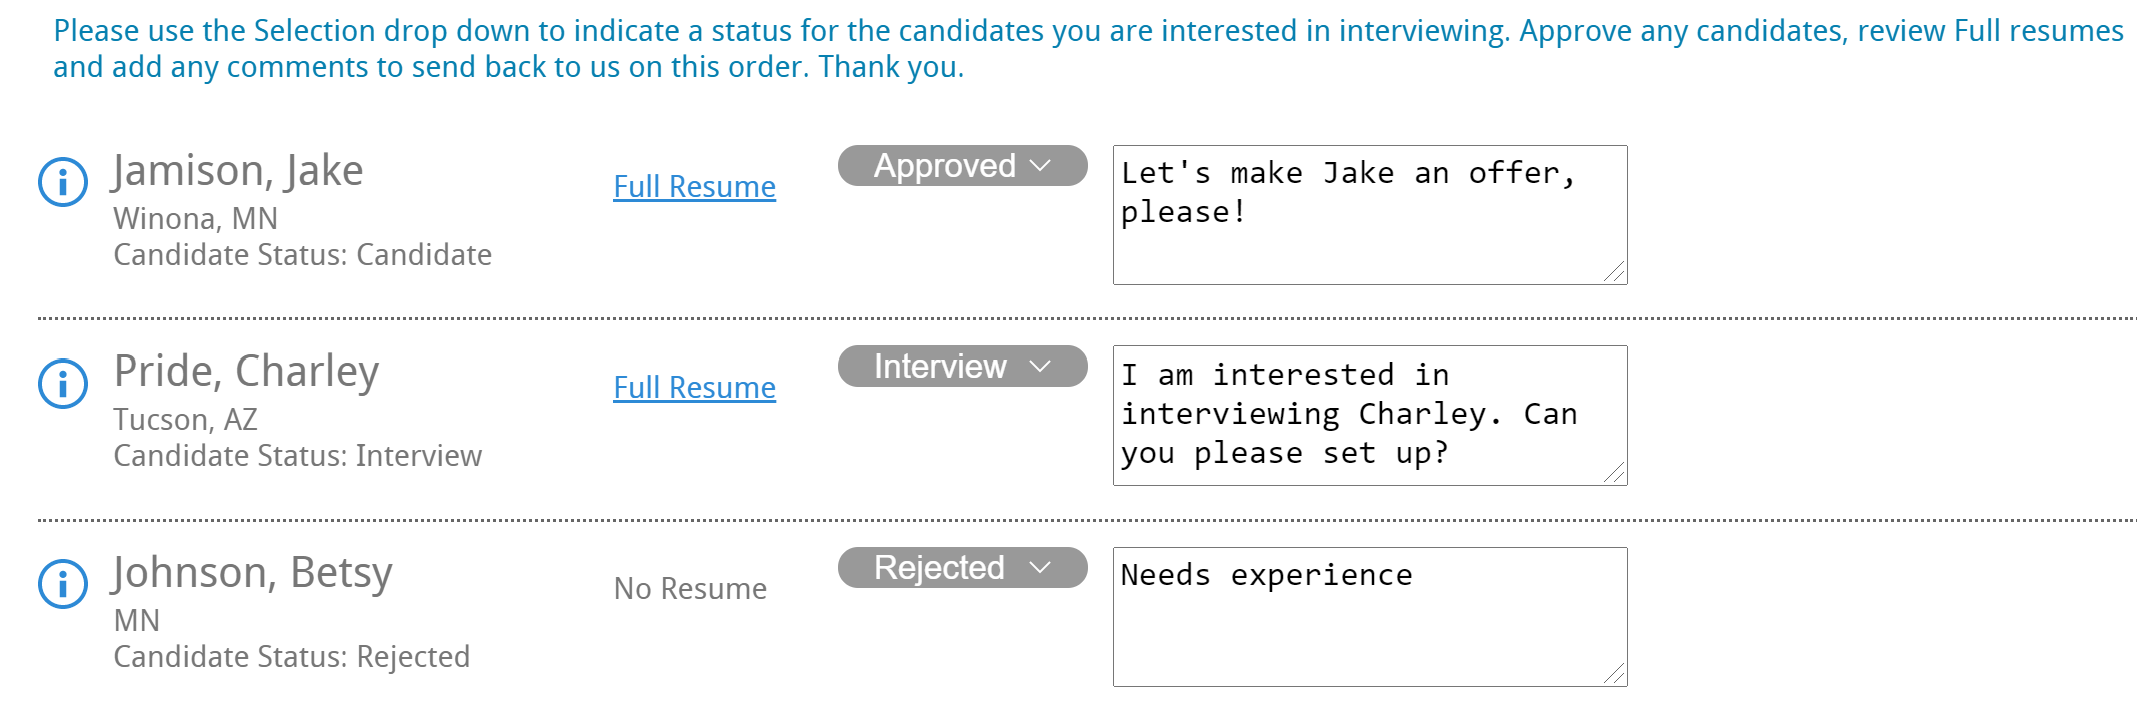Expand the Approved selection dropdown
This screenshot has height=715, width=2137.
pos(962,166)
